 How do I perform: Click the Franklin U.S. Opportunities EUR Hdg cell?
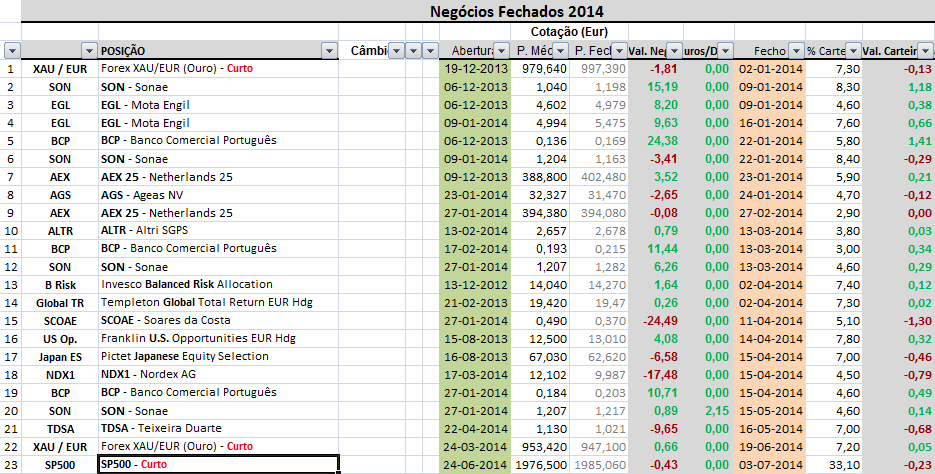point(218,338)
